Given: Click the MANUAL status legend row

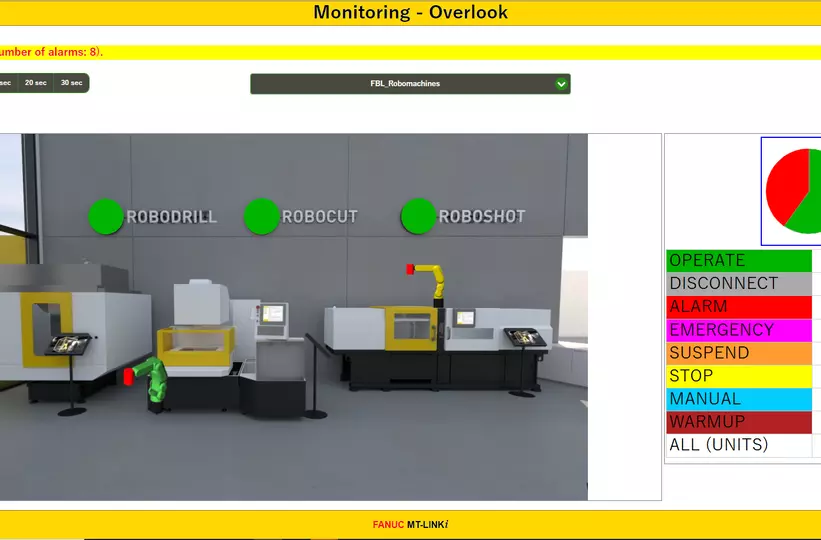Looking at the screenshot, I should pyautogui.click(x=739, y=399).
